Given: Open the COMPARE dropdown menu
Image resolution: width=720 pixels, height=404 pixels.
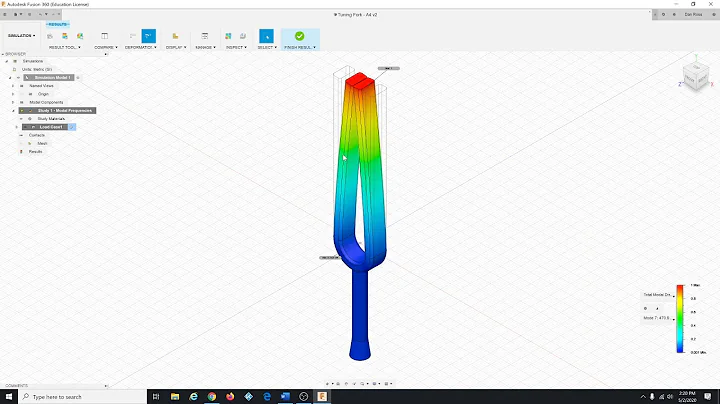Looking at the screenshot, I should point(106,47).
